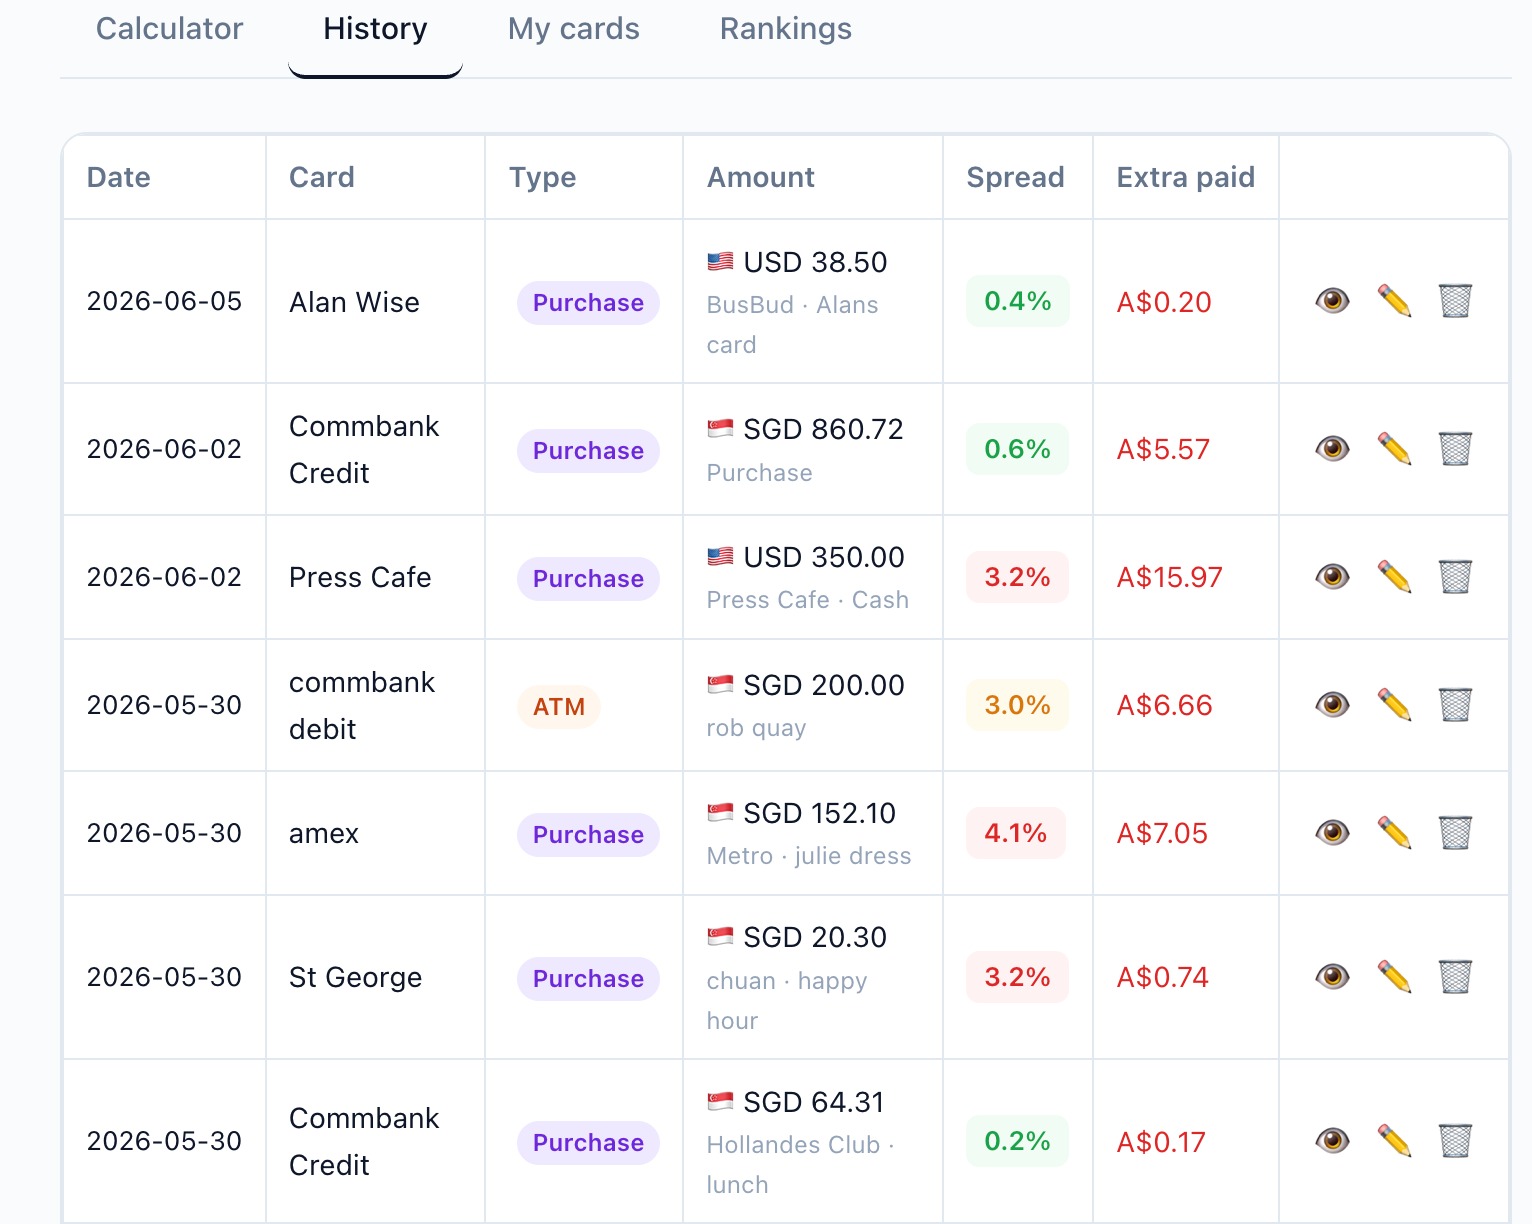Delete the St George happy hour entry
1532x1224 pixels.
[1455, 977]
